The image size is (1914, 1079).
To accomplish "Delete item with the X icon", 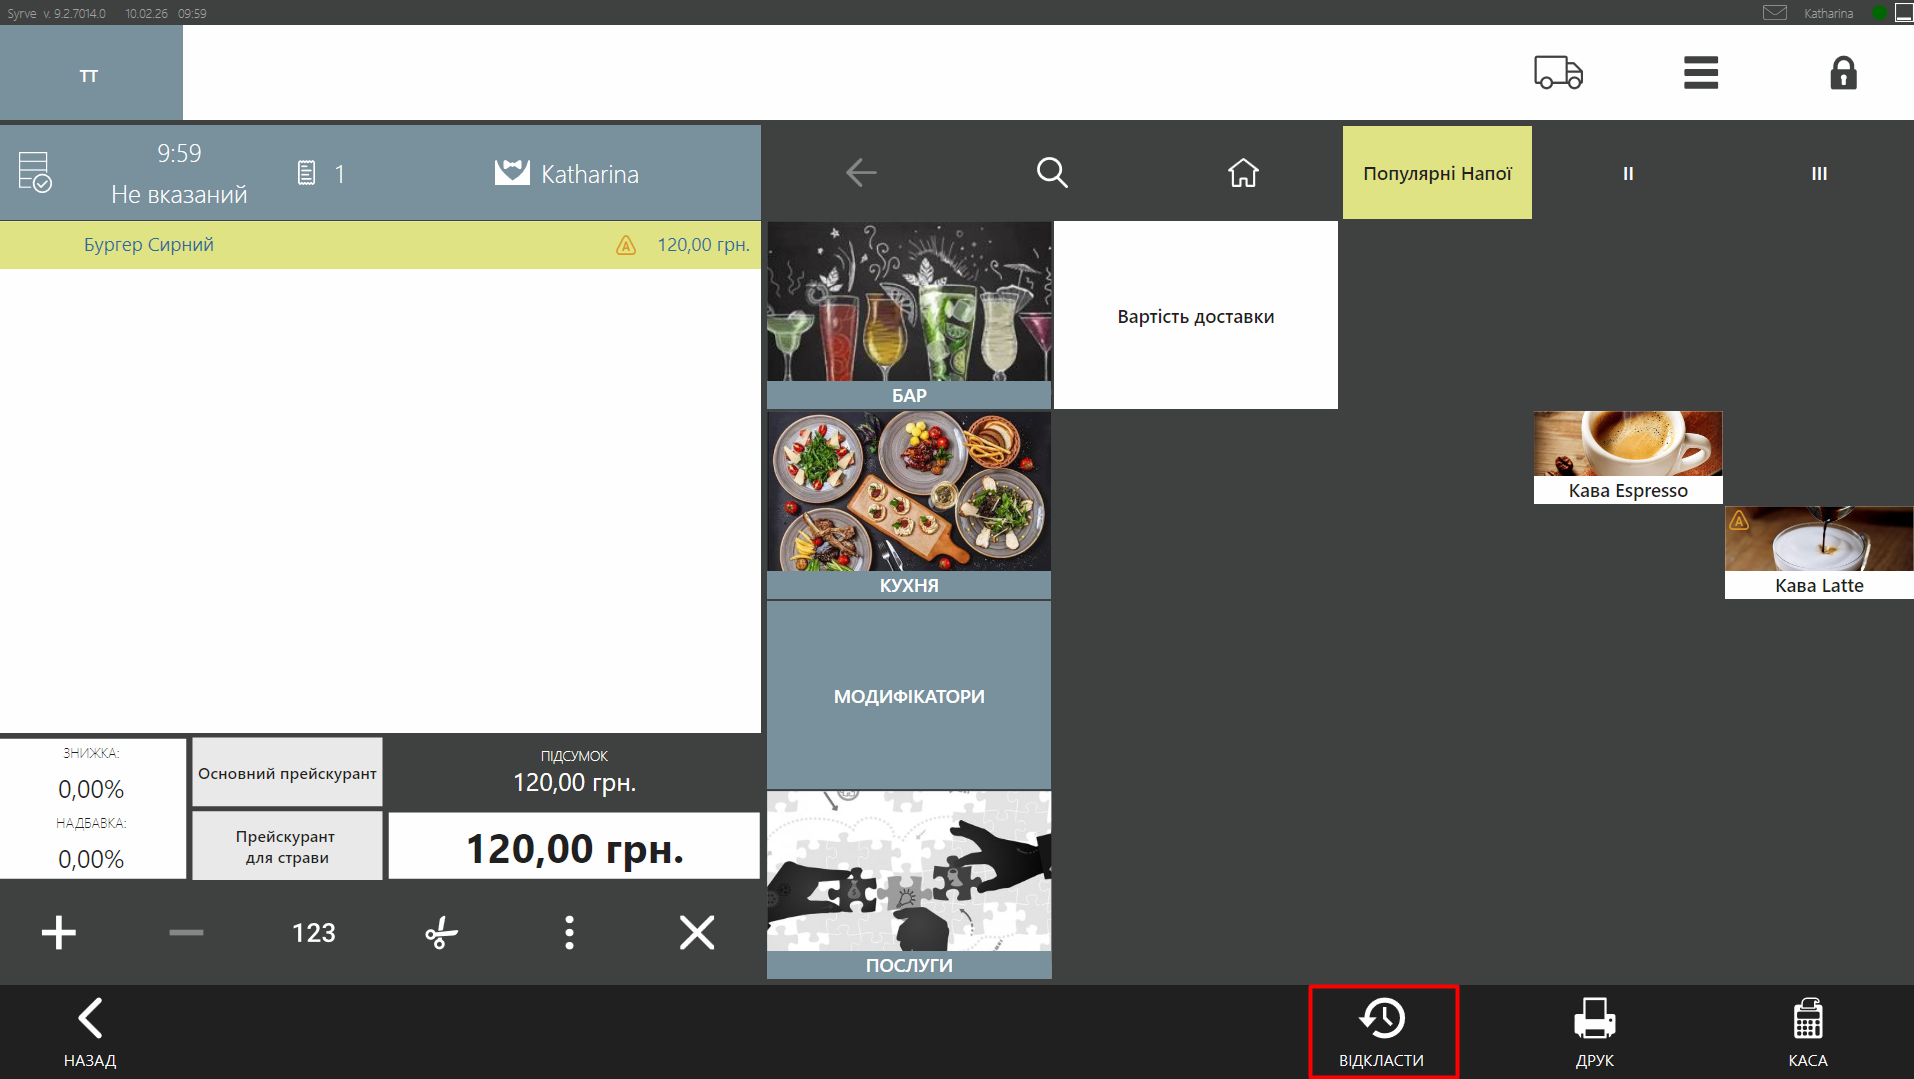I will point(696,933).
